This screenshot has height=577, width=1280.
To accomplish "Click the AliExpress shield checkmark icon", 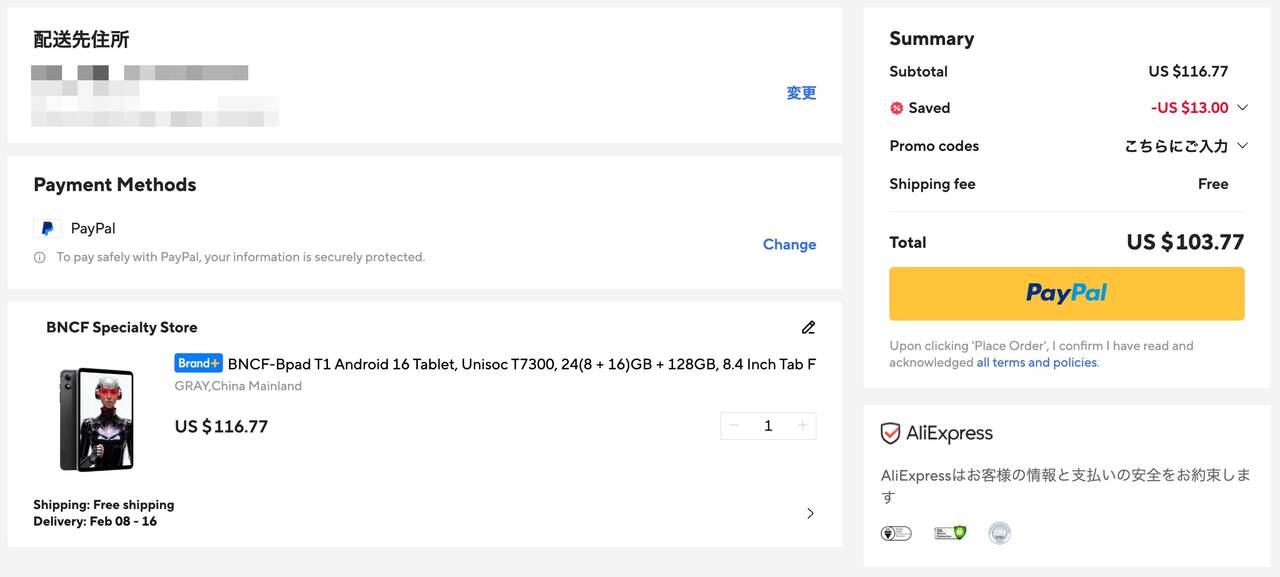I will (x=890, y=433).
